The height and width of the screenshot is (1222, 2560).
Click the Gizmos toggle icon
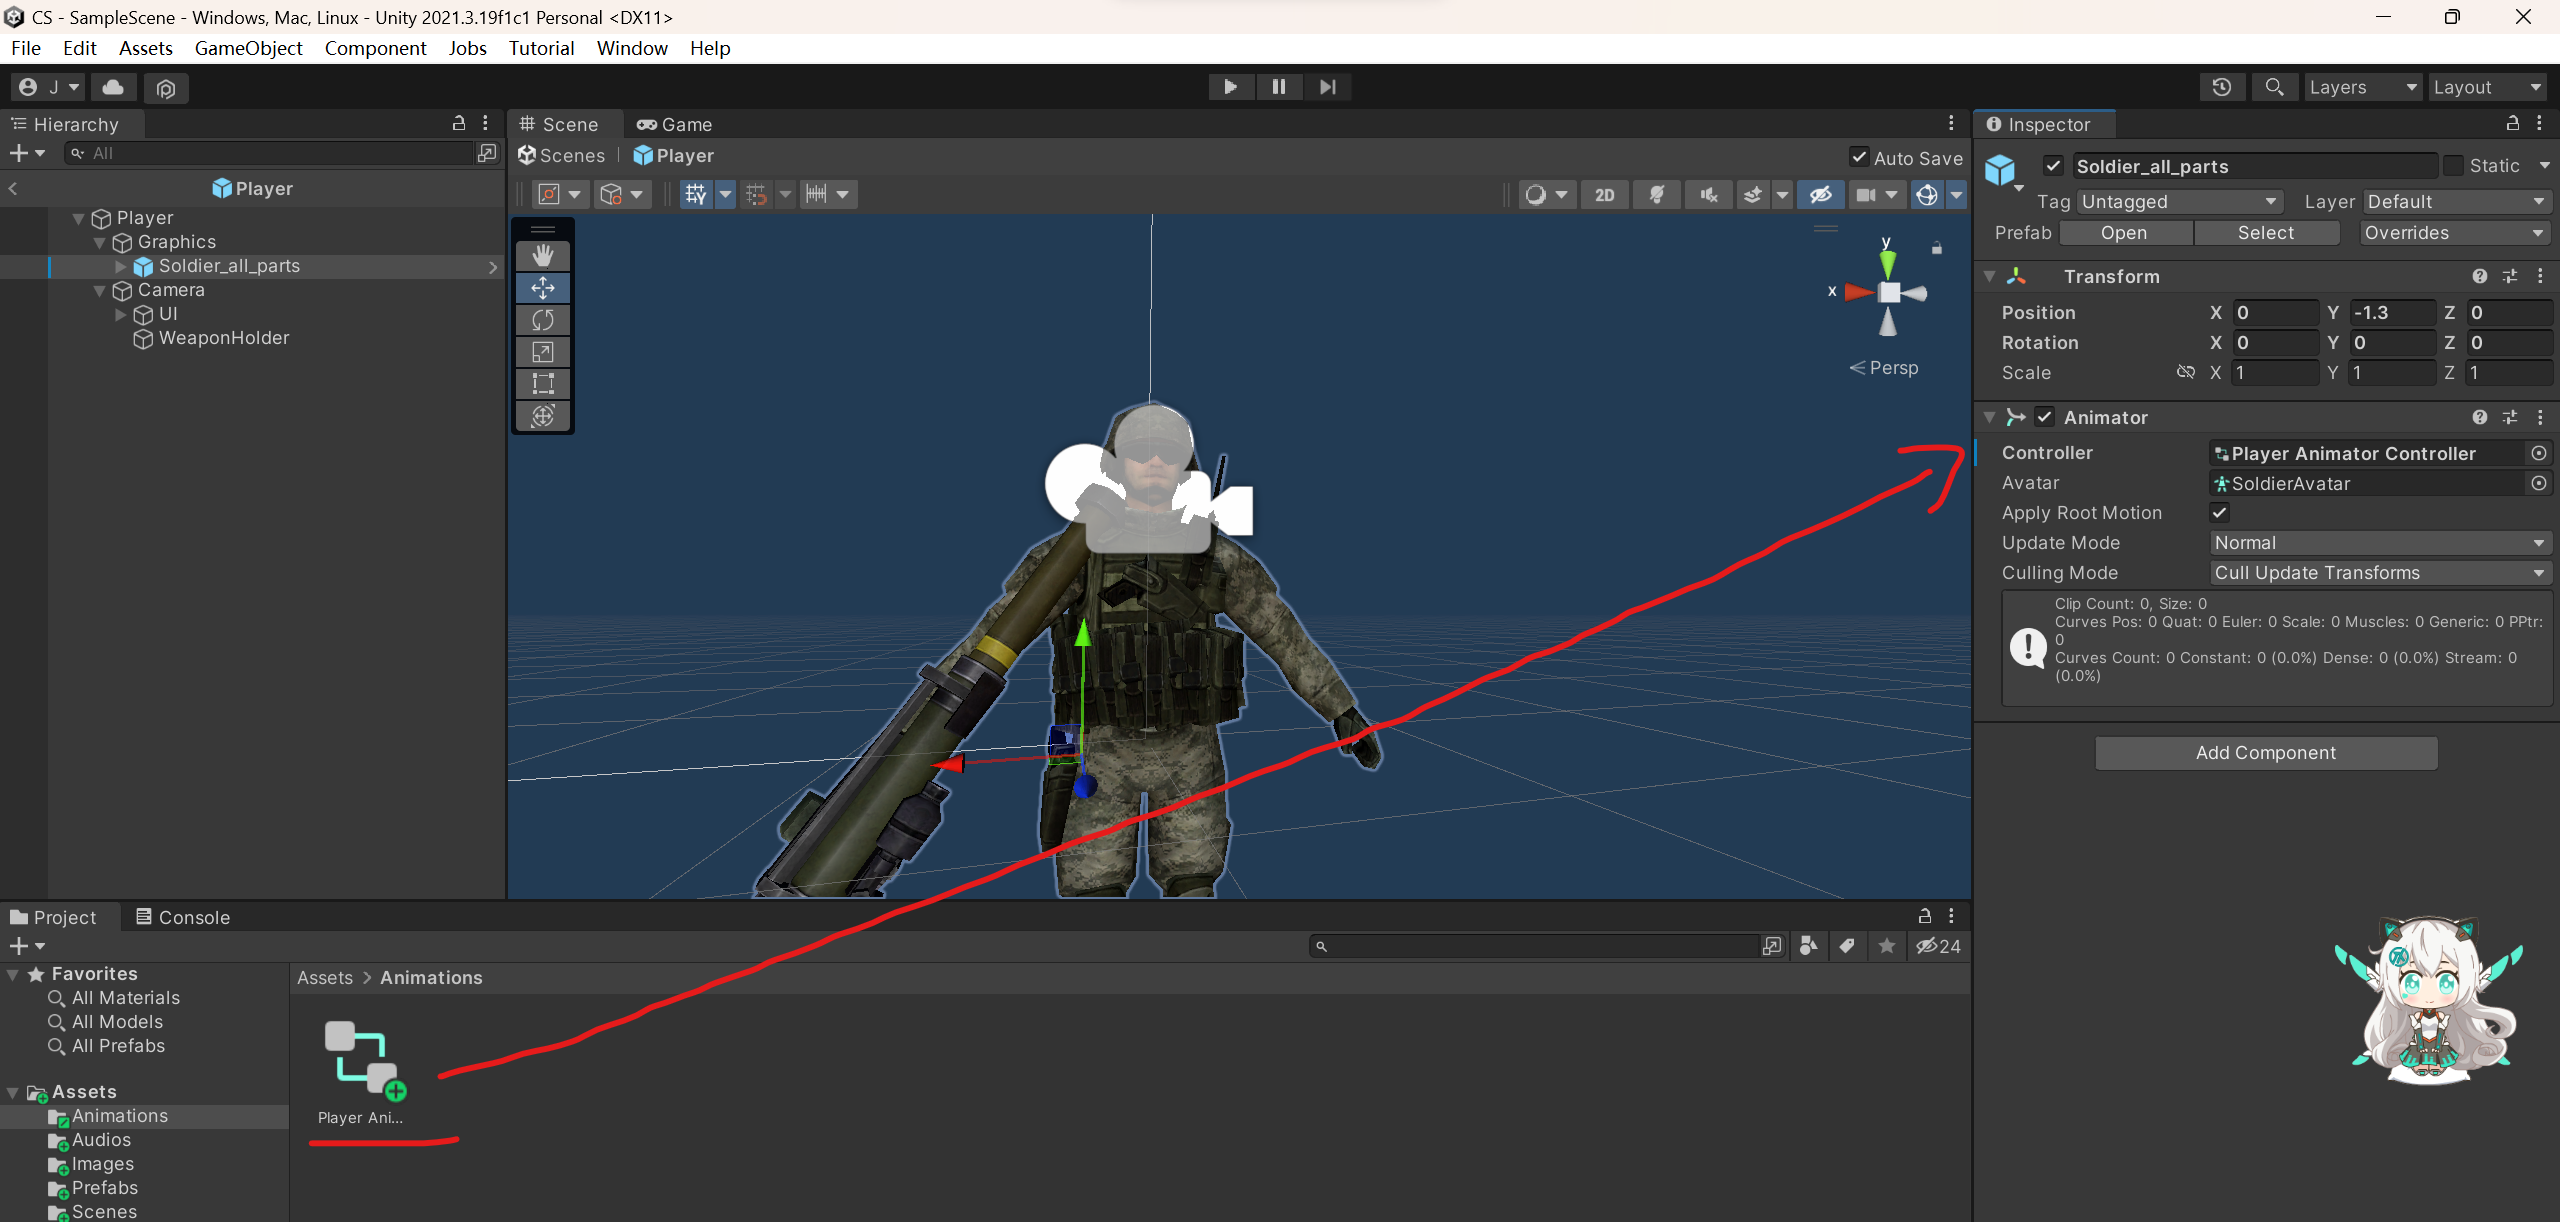(x=1927, y=194)
